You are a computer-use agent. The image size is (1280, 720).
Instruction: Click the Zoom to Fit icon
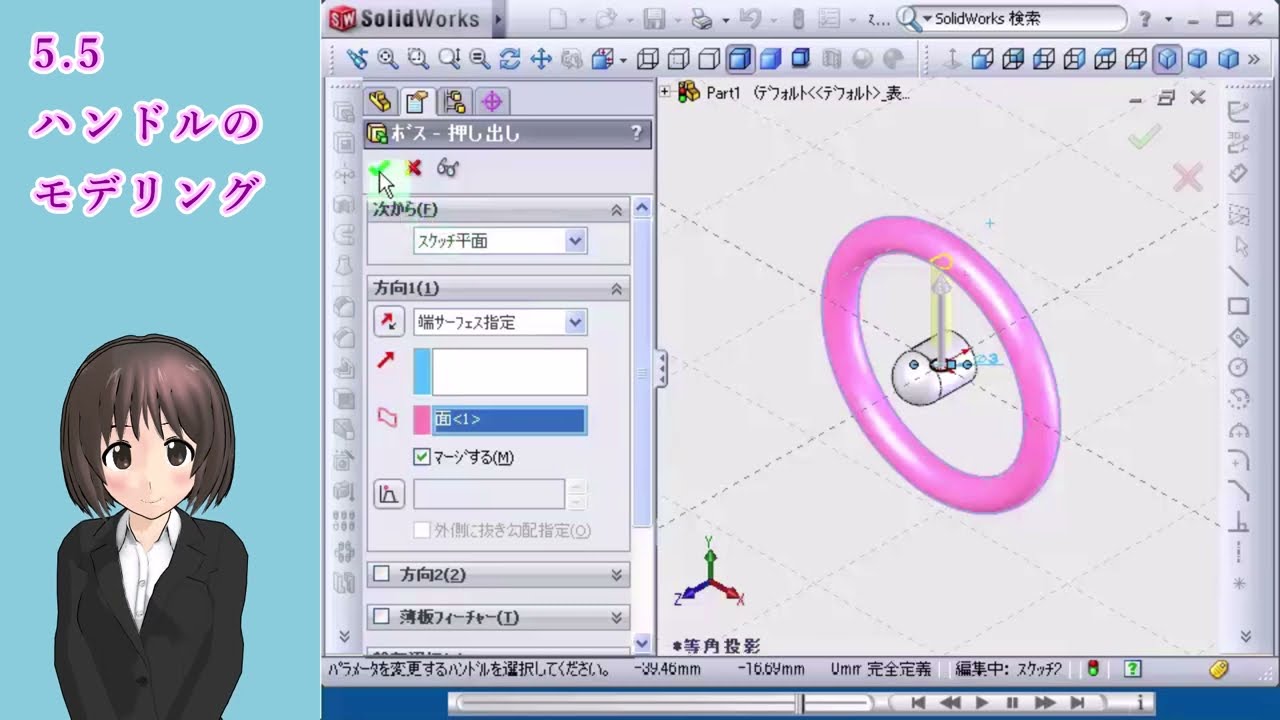(387, 59)
